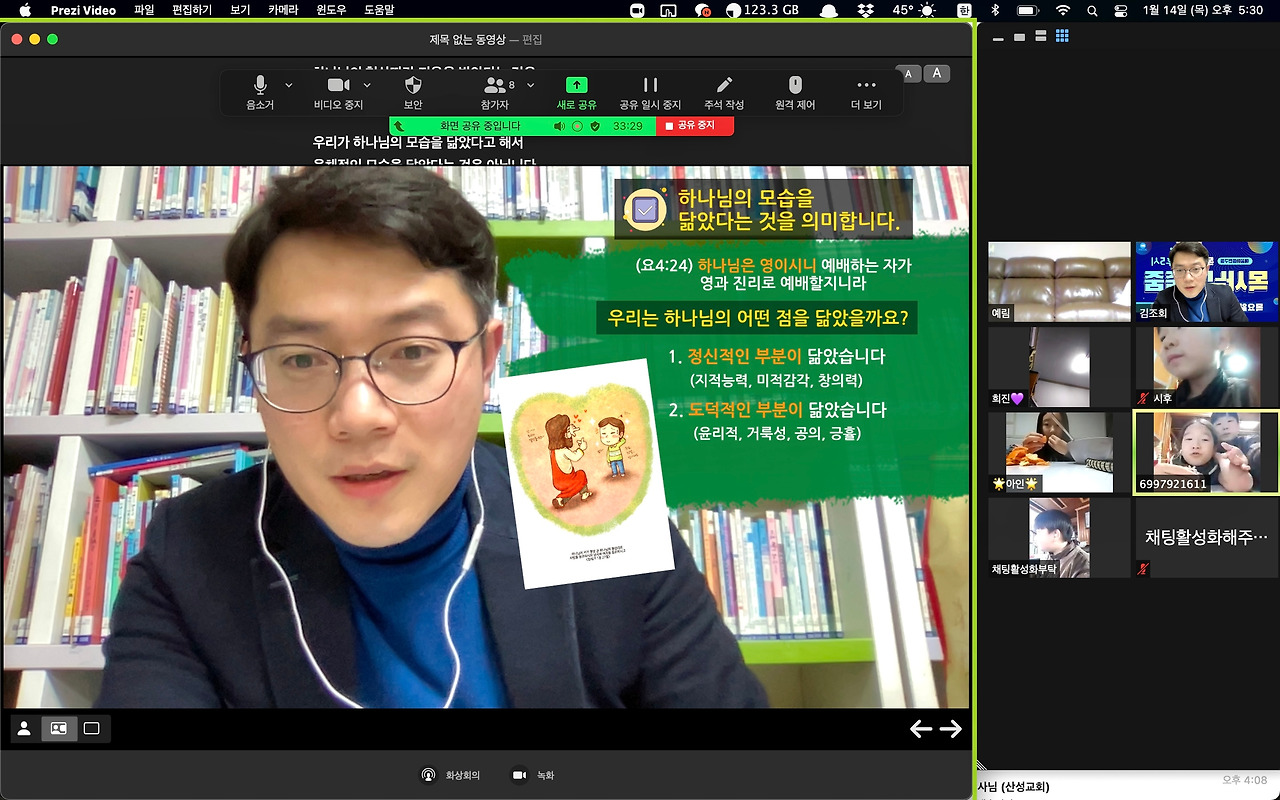Start recording with the 녹화 button

tap(533, 775)
